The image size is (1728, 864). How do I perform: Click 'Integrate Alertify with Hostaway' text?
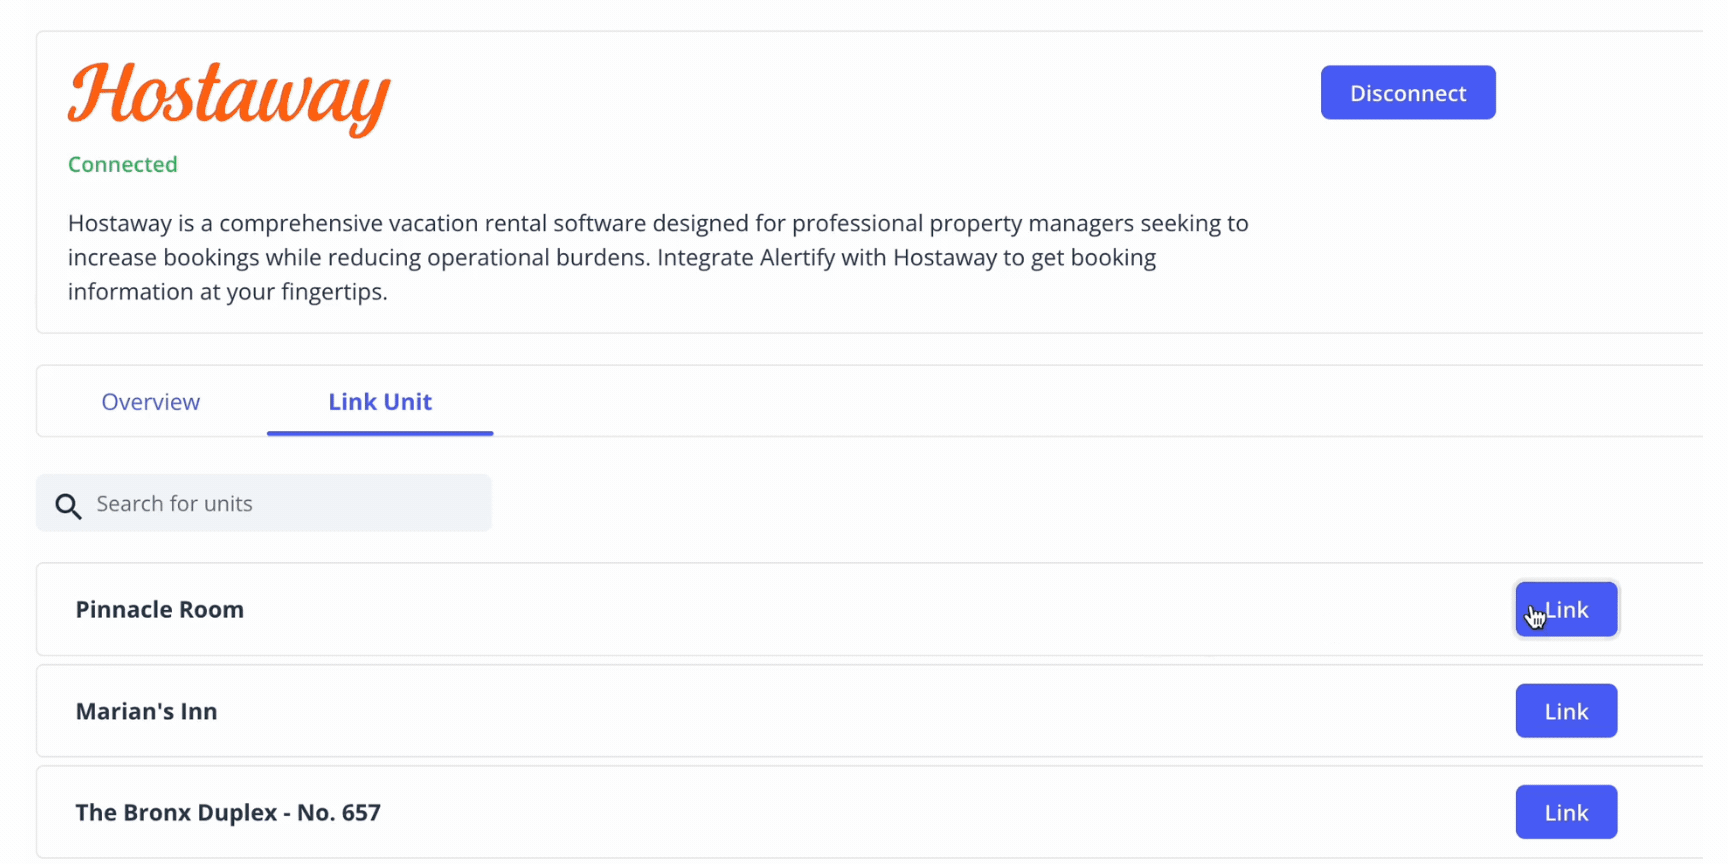(x=827, y=258)
